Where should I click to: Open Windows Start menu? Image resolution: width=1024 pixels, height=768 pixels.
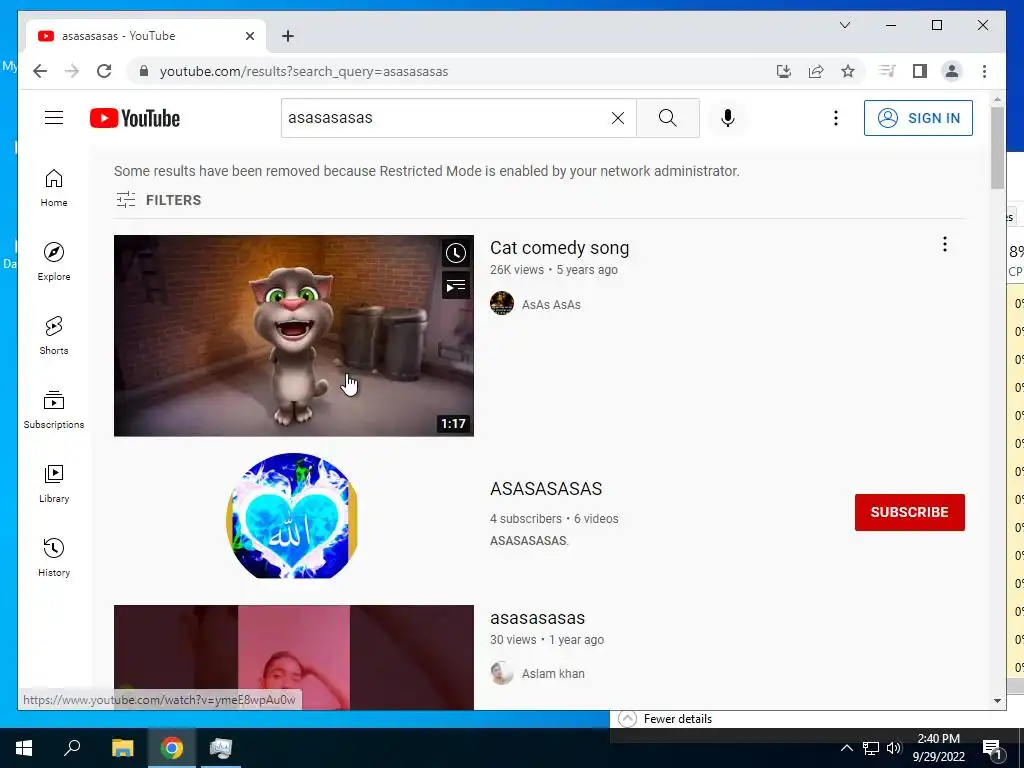coord(24,748)
